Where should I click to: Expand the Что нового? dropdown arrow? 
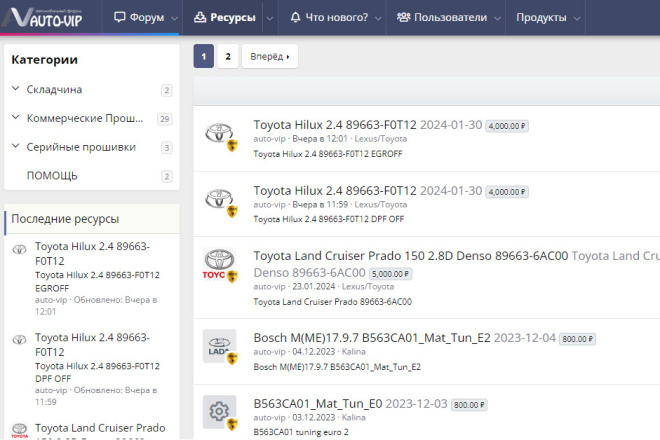pyautogui.click(x=378, y=18)
